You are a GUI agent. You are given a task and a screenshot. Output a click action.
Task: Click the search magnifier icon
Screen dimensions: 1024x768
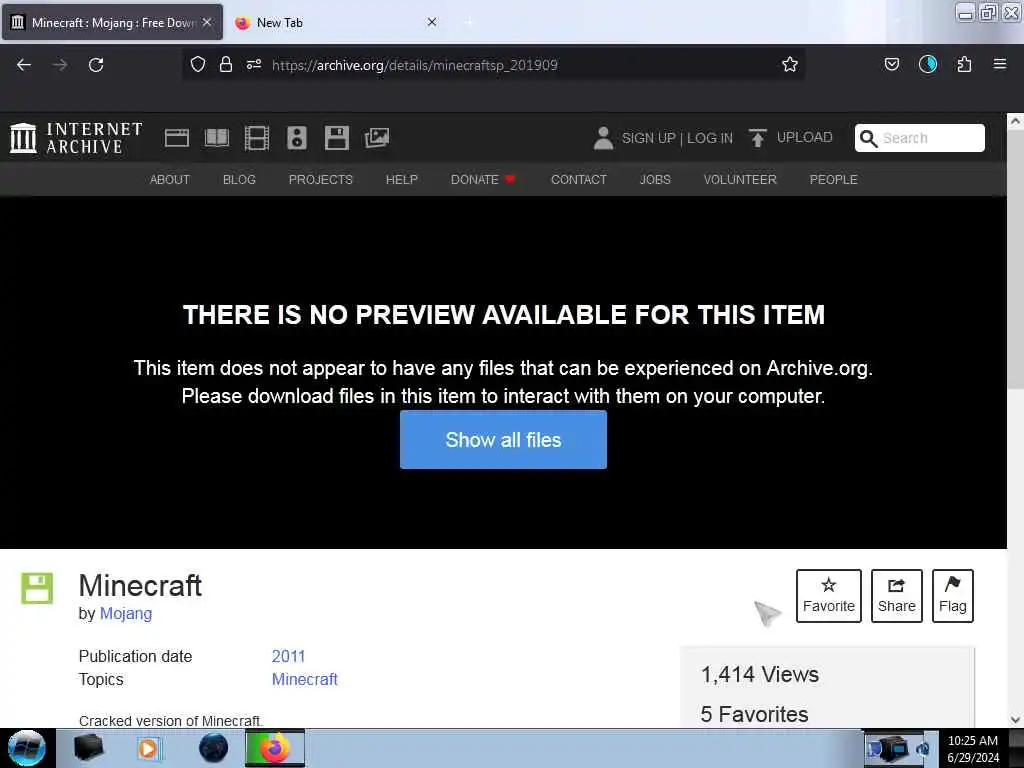click(x=868, y=138)
